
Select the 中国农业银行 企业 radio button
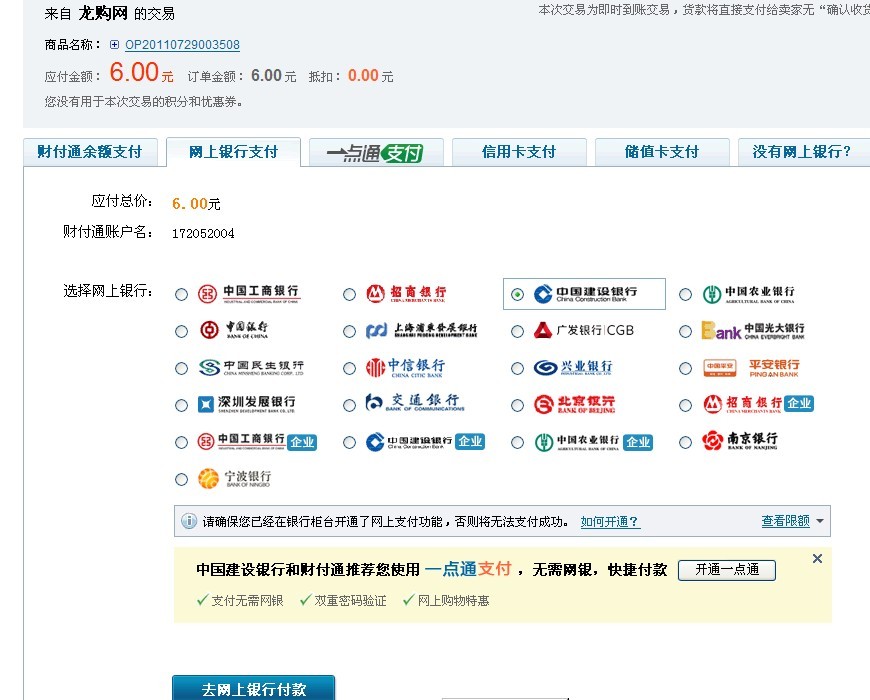[x=517, y=443]
